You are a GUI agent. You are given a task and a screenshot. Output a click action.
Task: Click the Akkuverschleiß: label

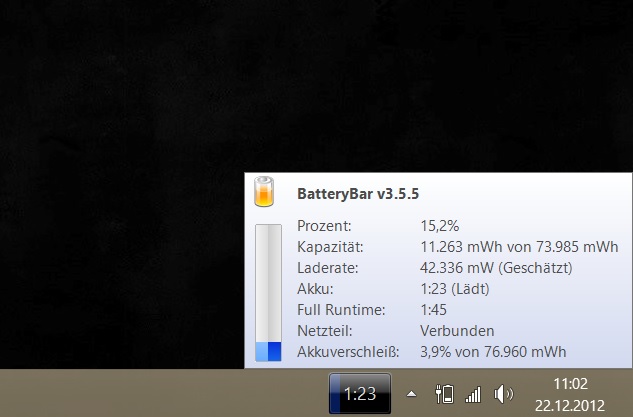tap(348, 352)
